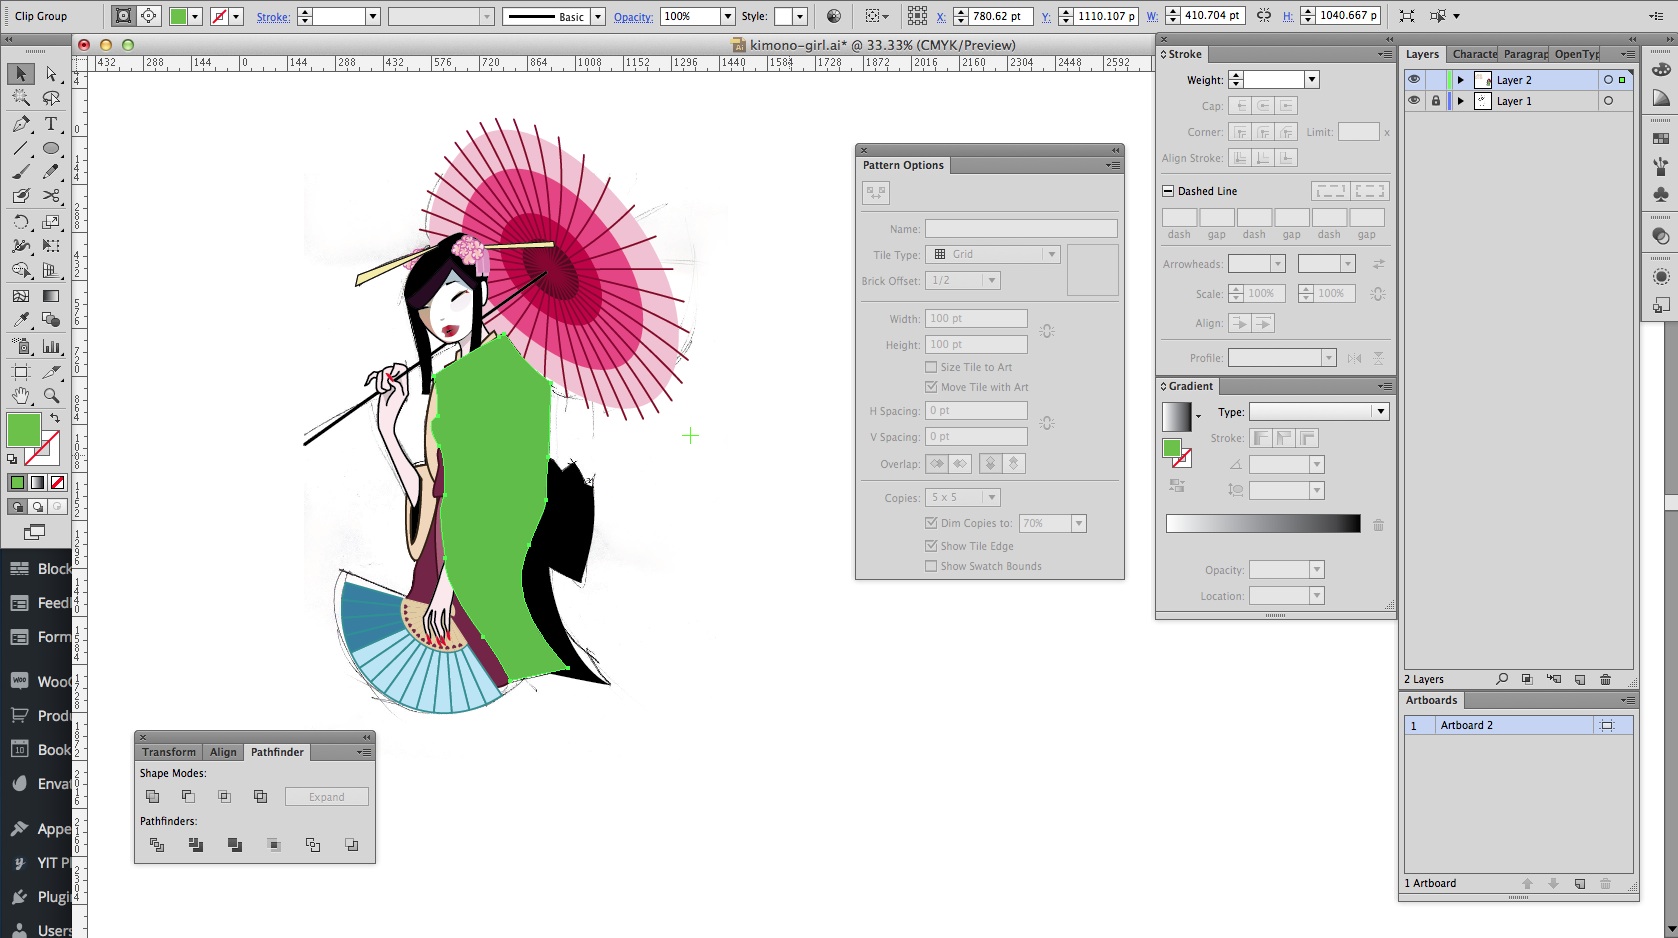This screenshot has width=1678, height=938.
Task: Click the green Fill color swatch
Action: pyautogui.click(x=24, y=430)
